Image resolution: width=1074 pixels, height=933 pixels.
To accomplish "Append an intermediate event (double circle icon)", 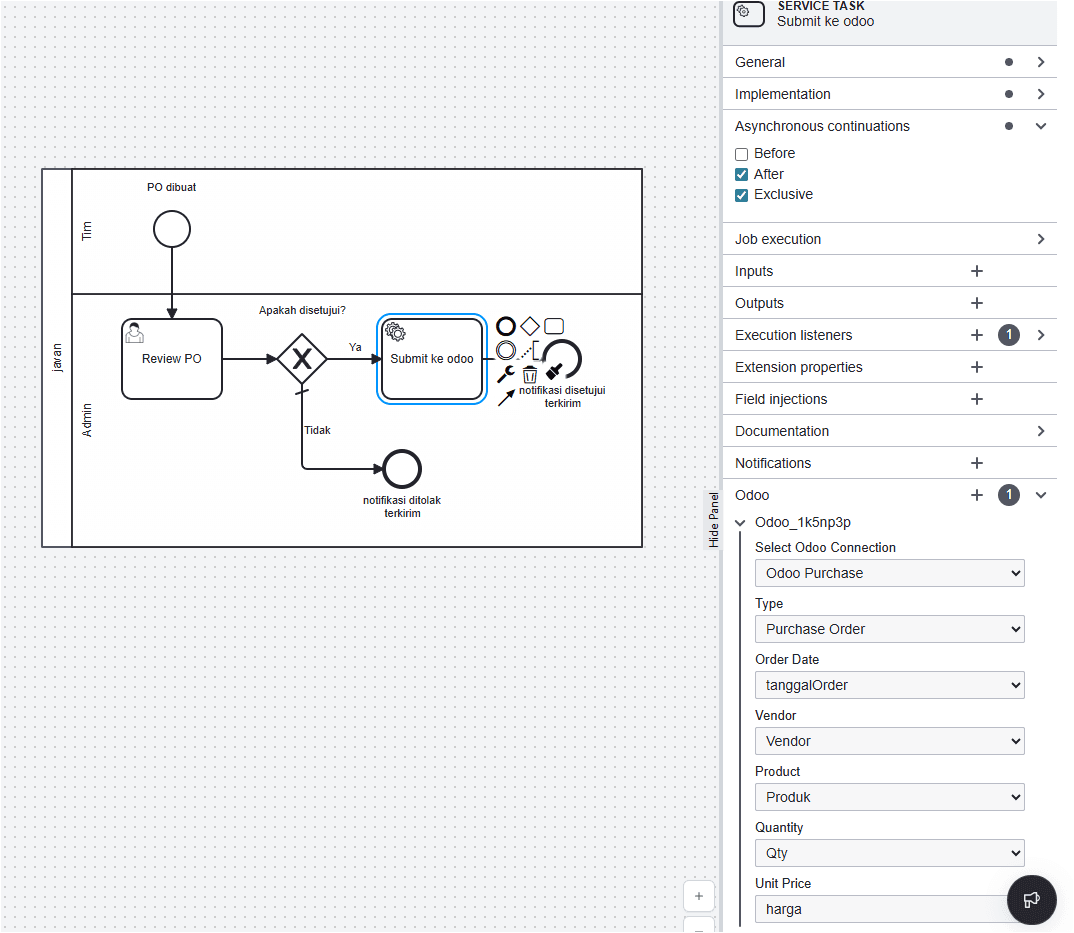I will pos(506,350).
